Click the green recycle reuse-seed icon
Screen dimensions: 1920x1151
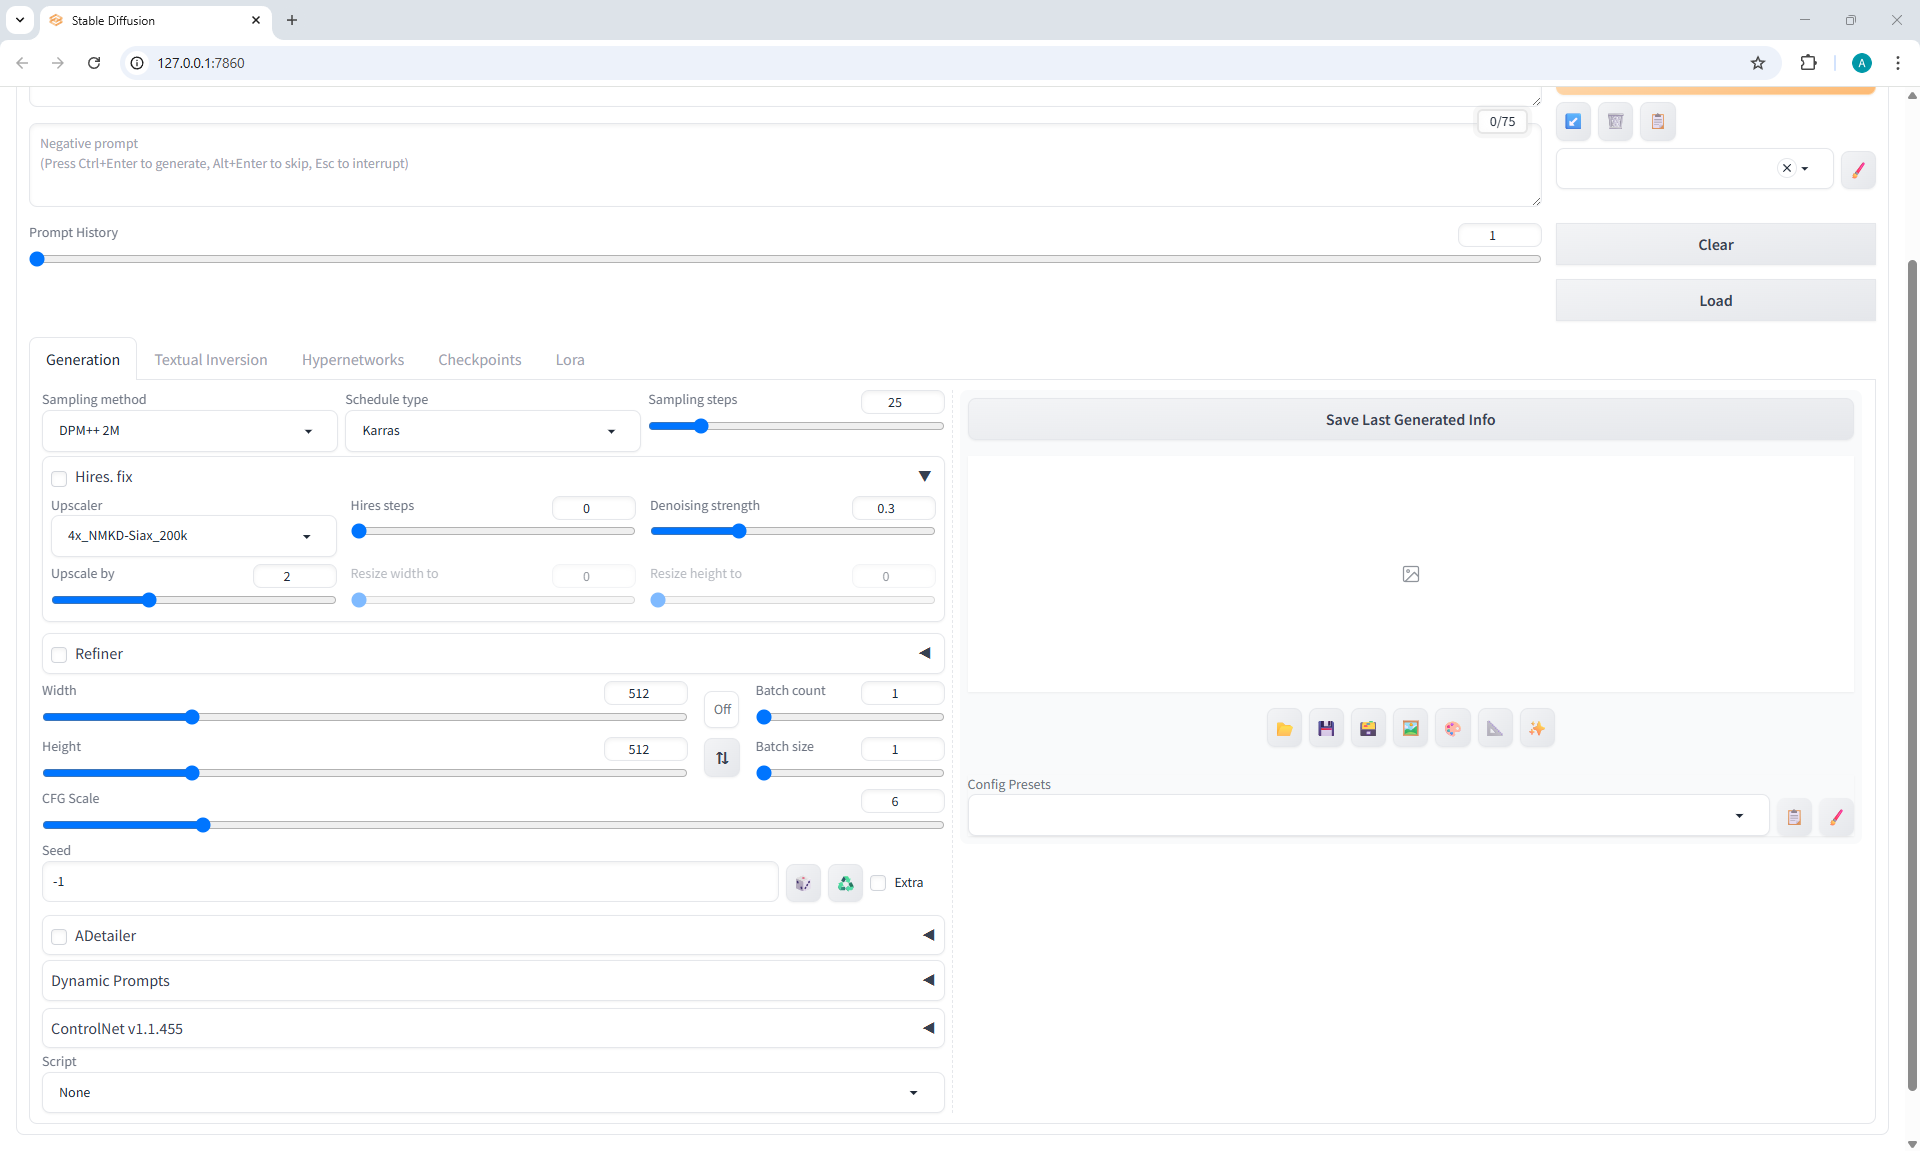pos(845,883)
